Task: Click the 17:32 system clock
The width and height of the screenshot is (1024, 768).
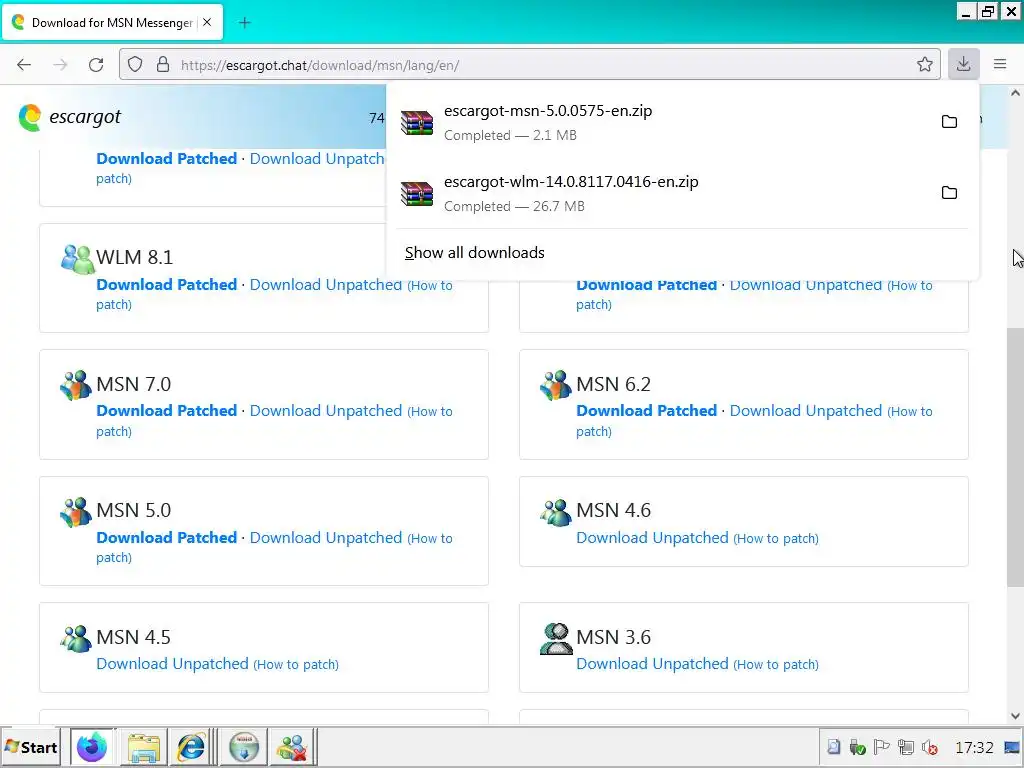Action: (974, 747)
